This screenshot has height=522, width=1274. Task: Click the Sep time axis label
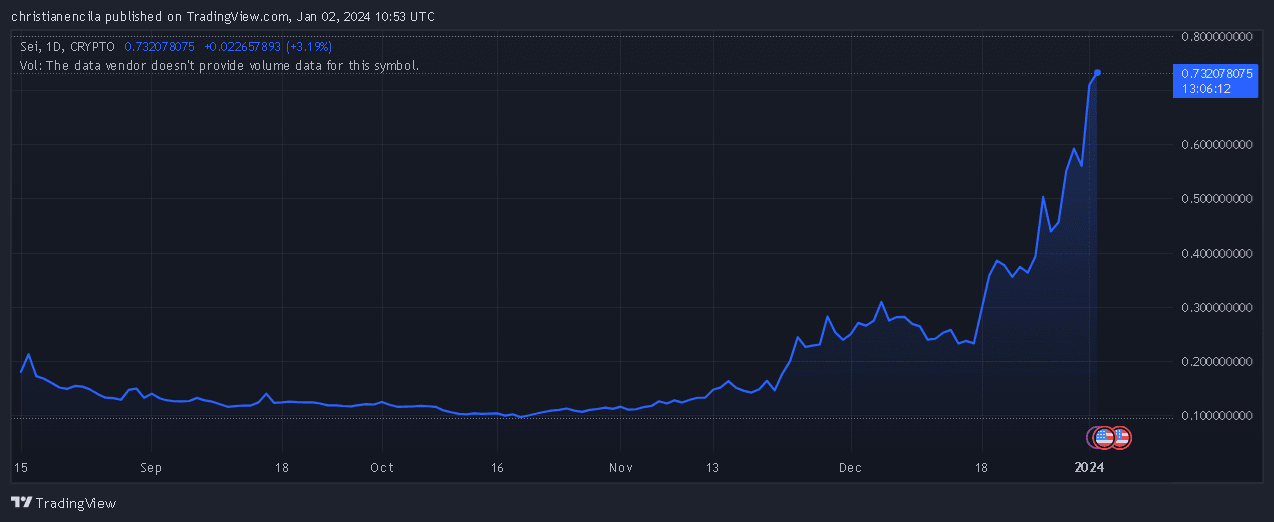coord(151,467)
